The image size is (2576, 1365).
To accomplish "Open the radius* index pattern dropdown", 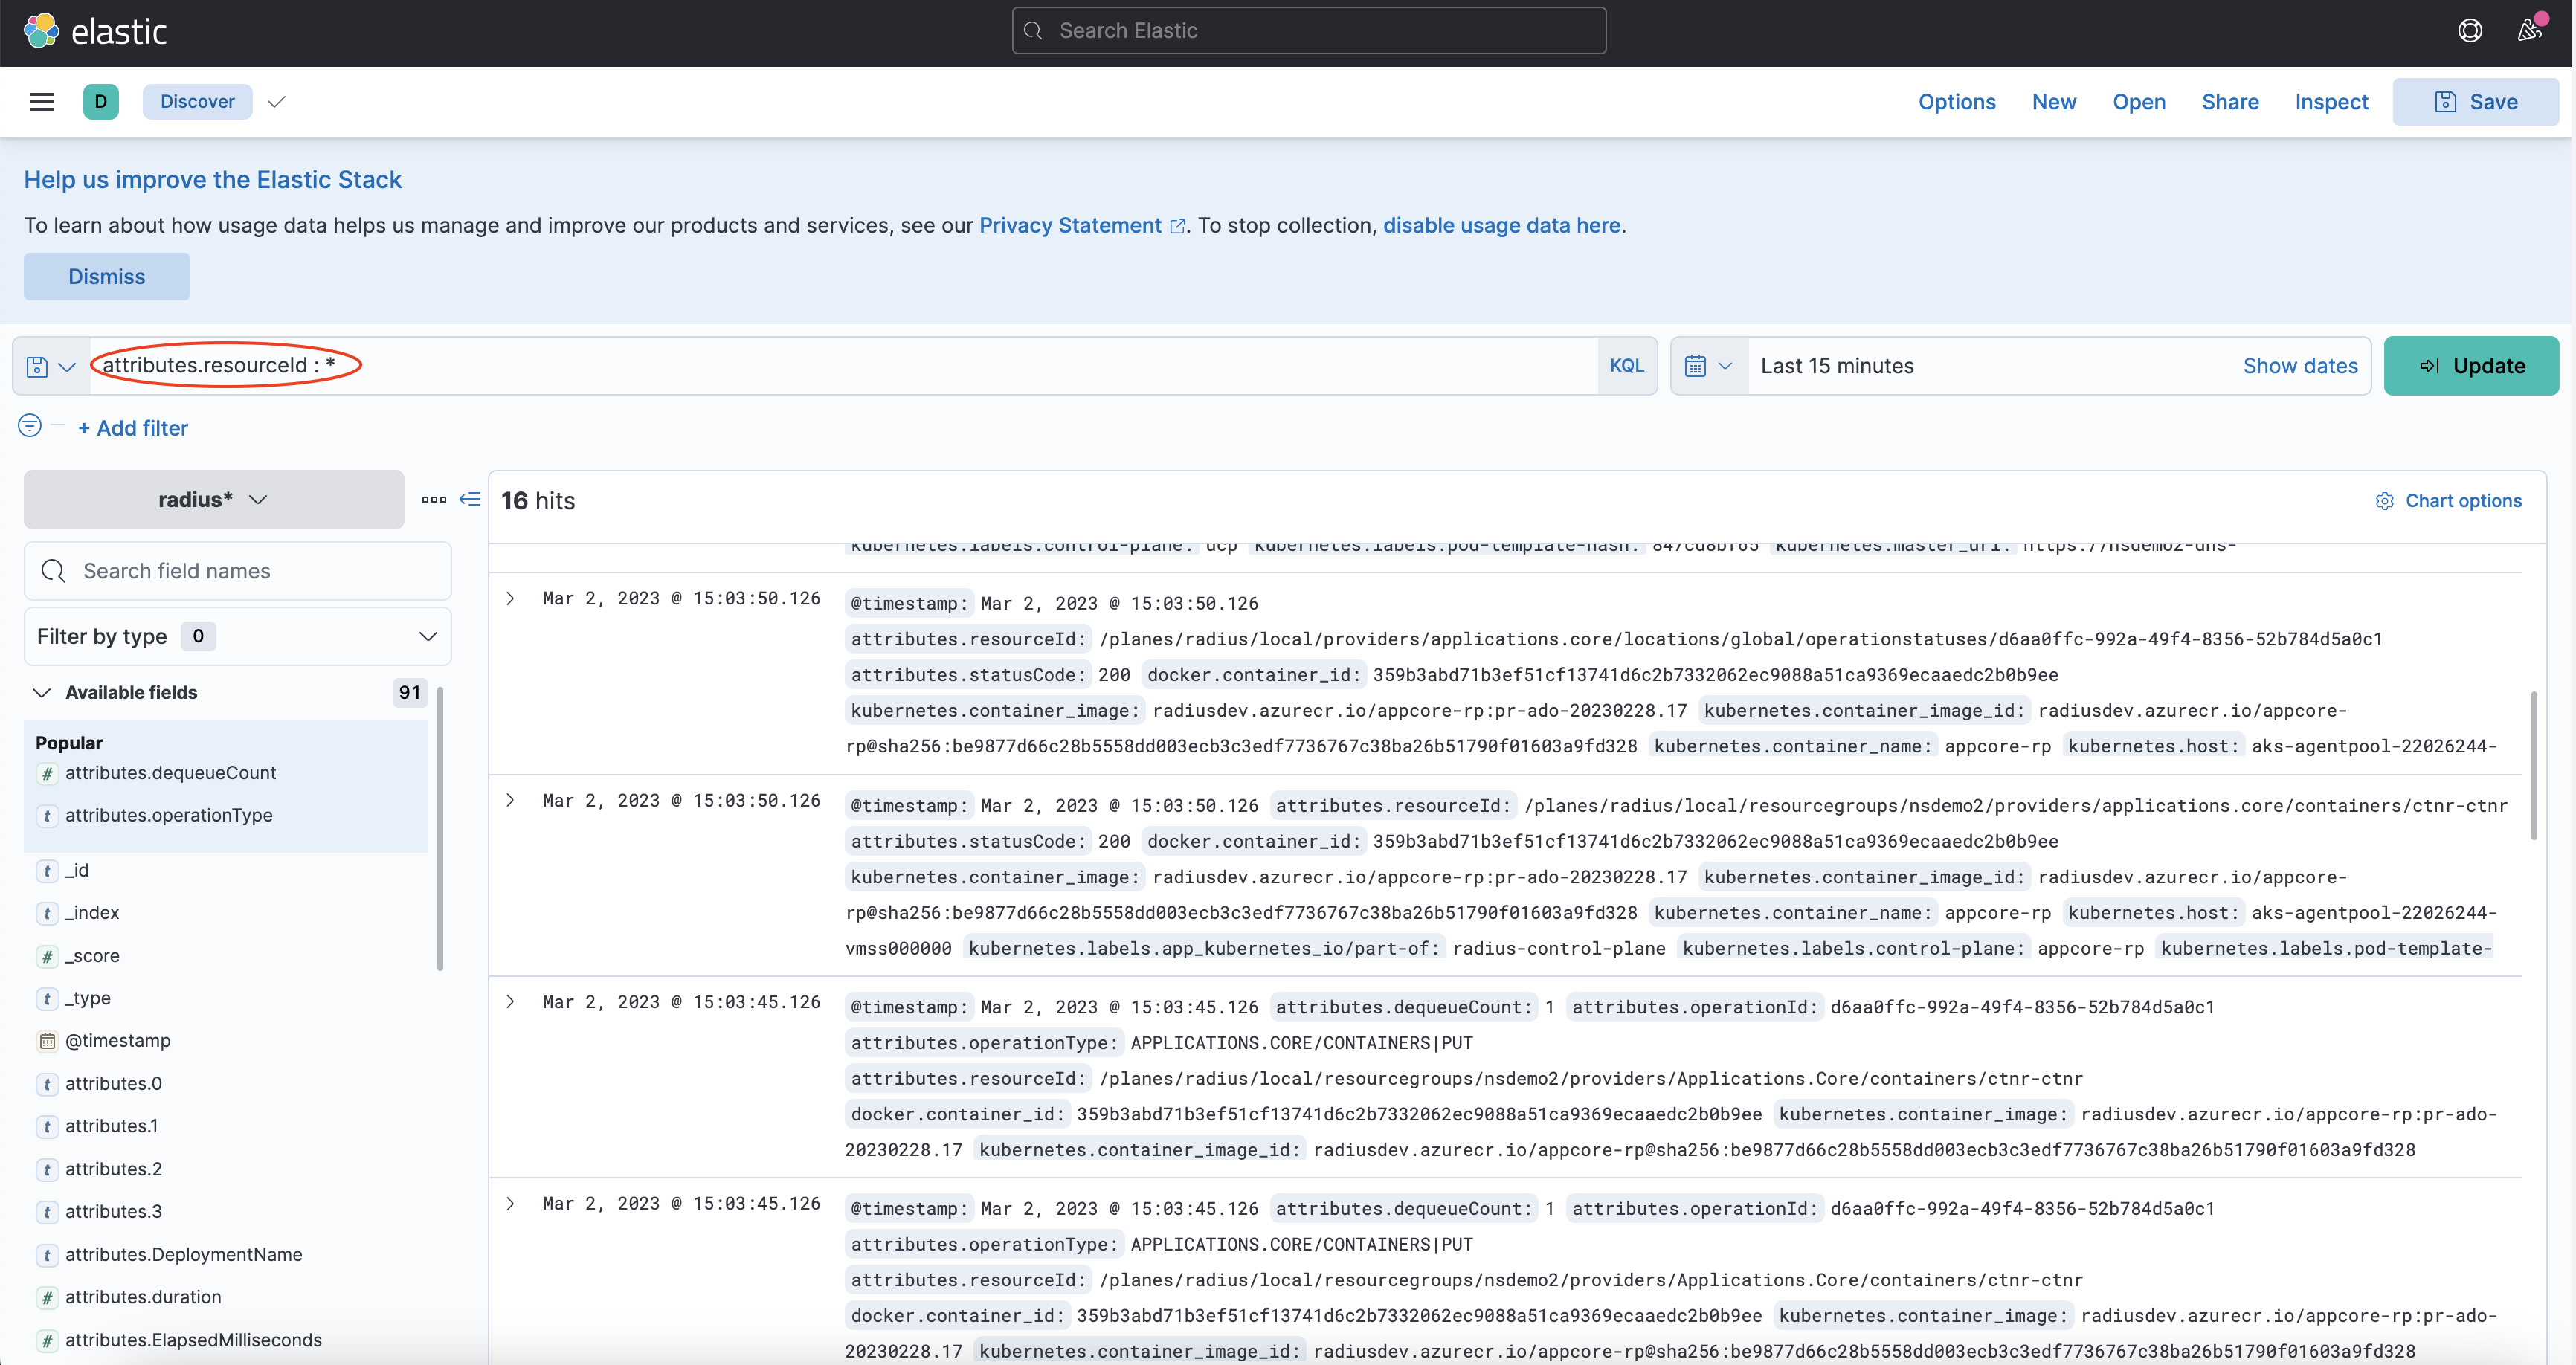I will tap(214, 499).
